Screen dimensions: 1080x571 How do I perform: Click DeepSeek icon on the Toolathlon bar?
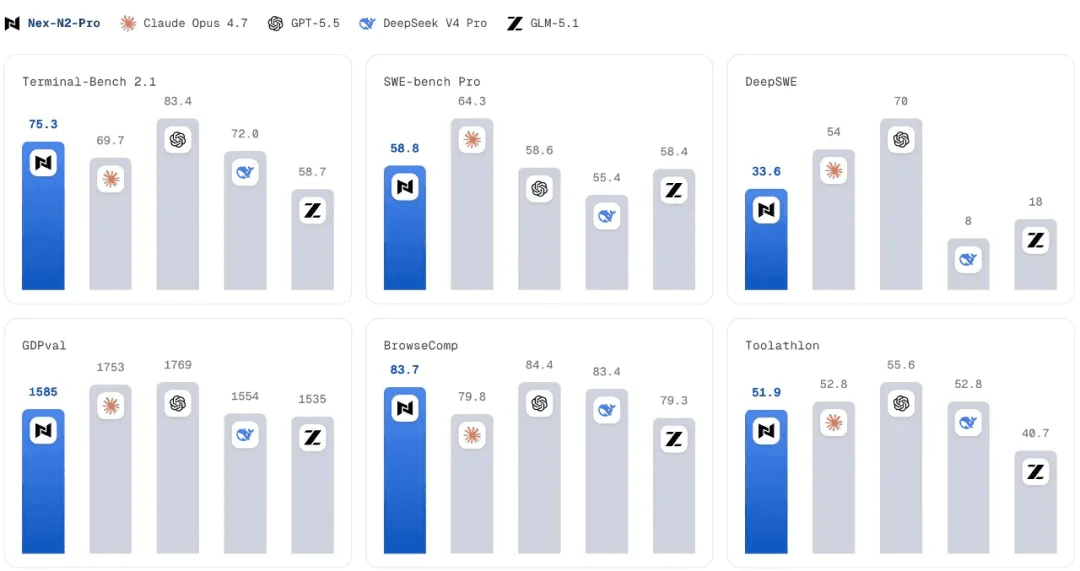click(968, 423)
